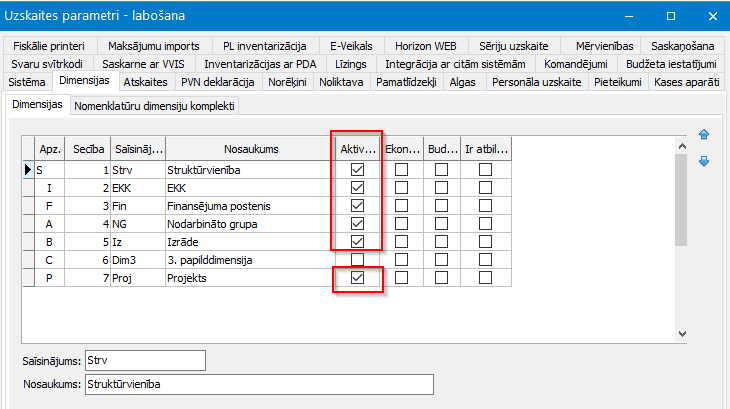Tick Ekon checkbox in the EKK row

(401, 188)
